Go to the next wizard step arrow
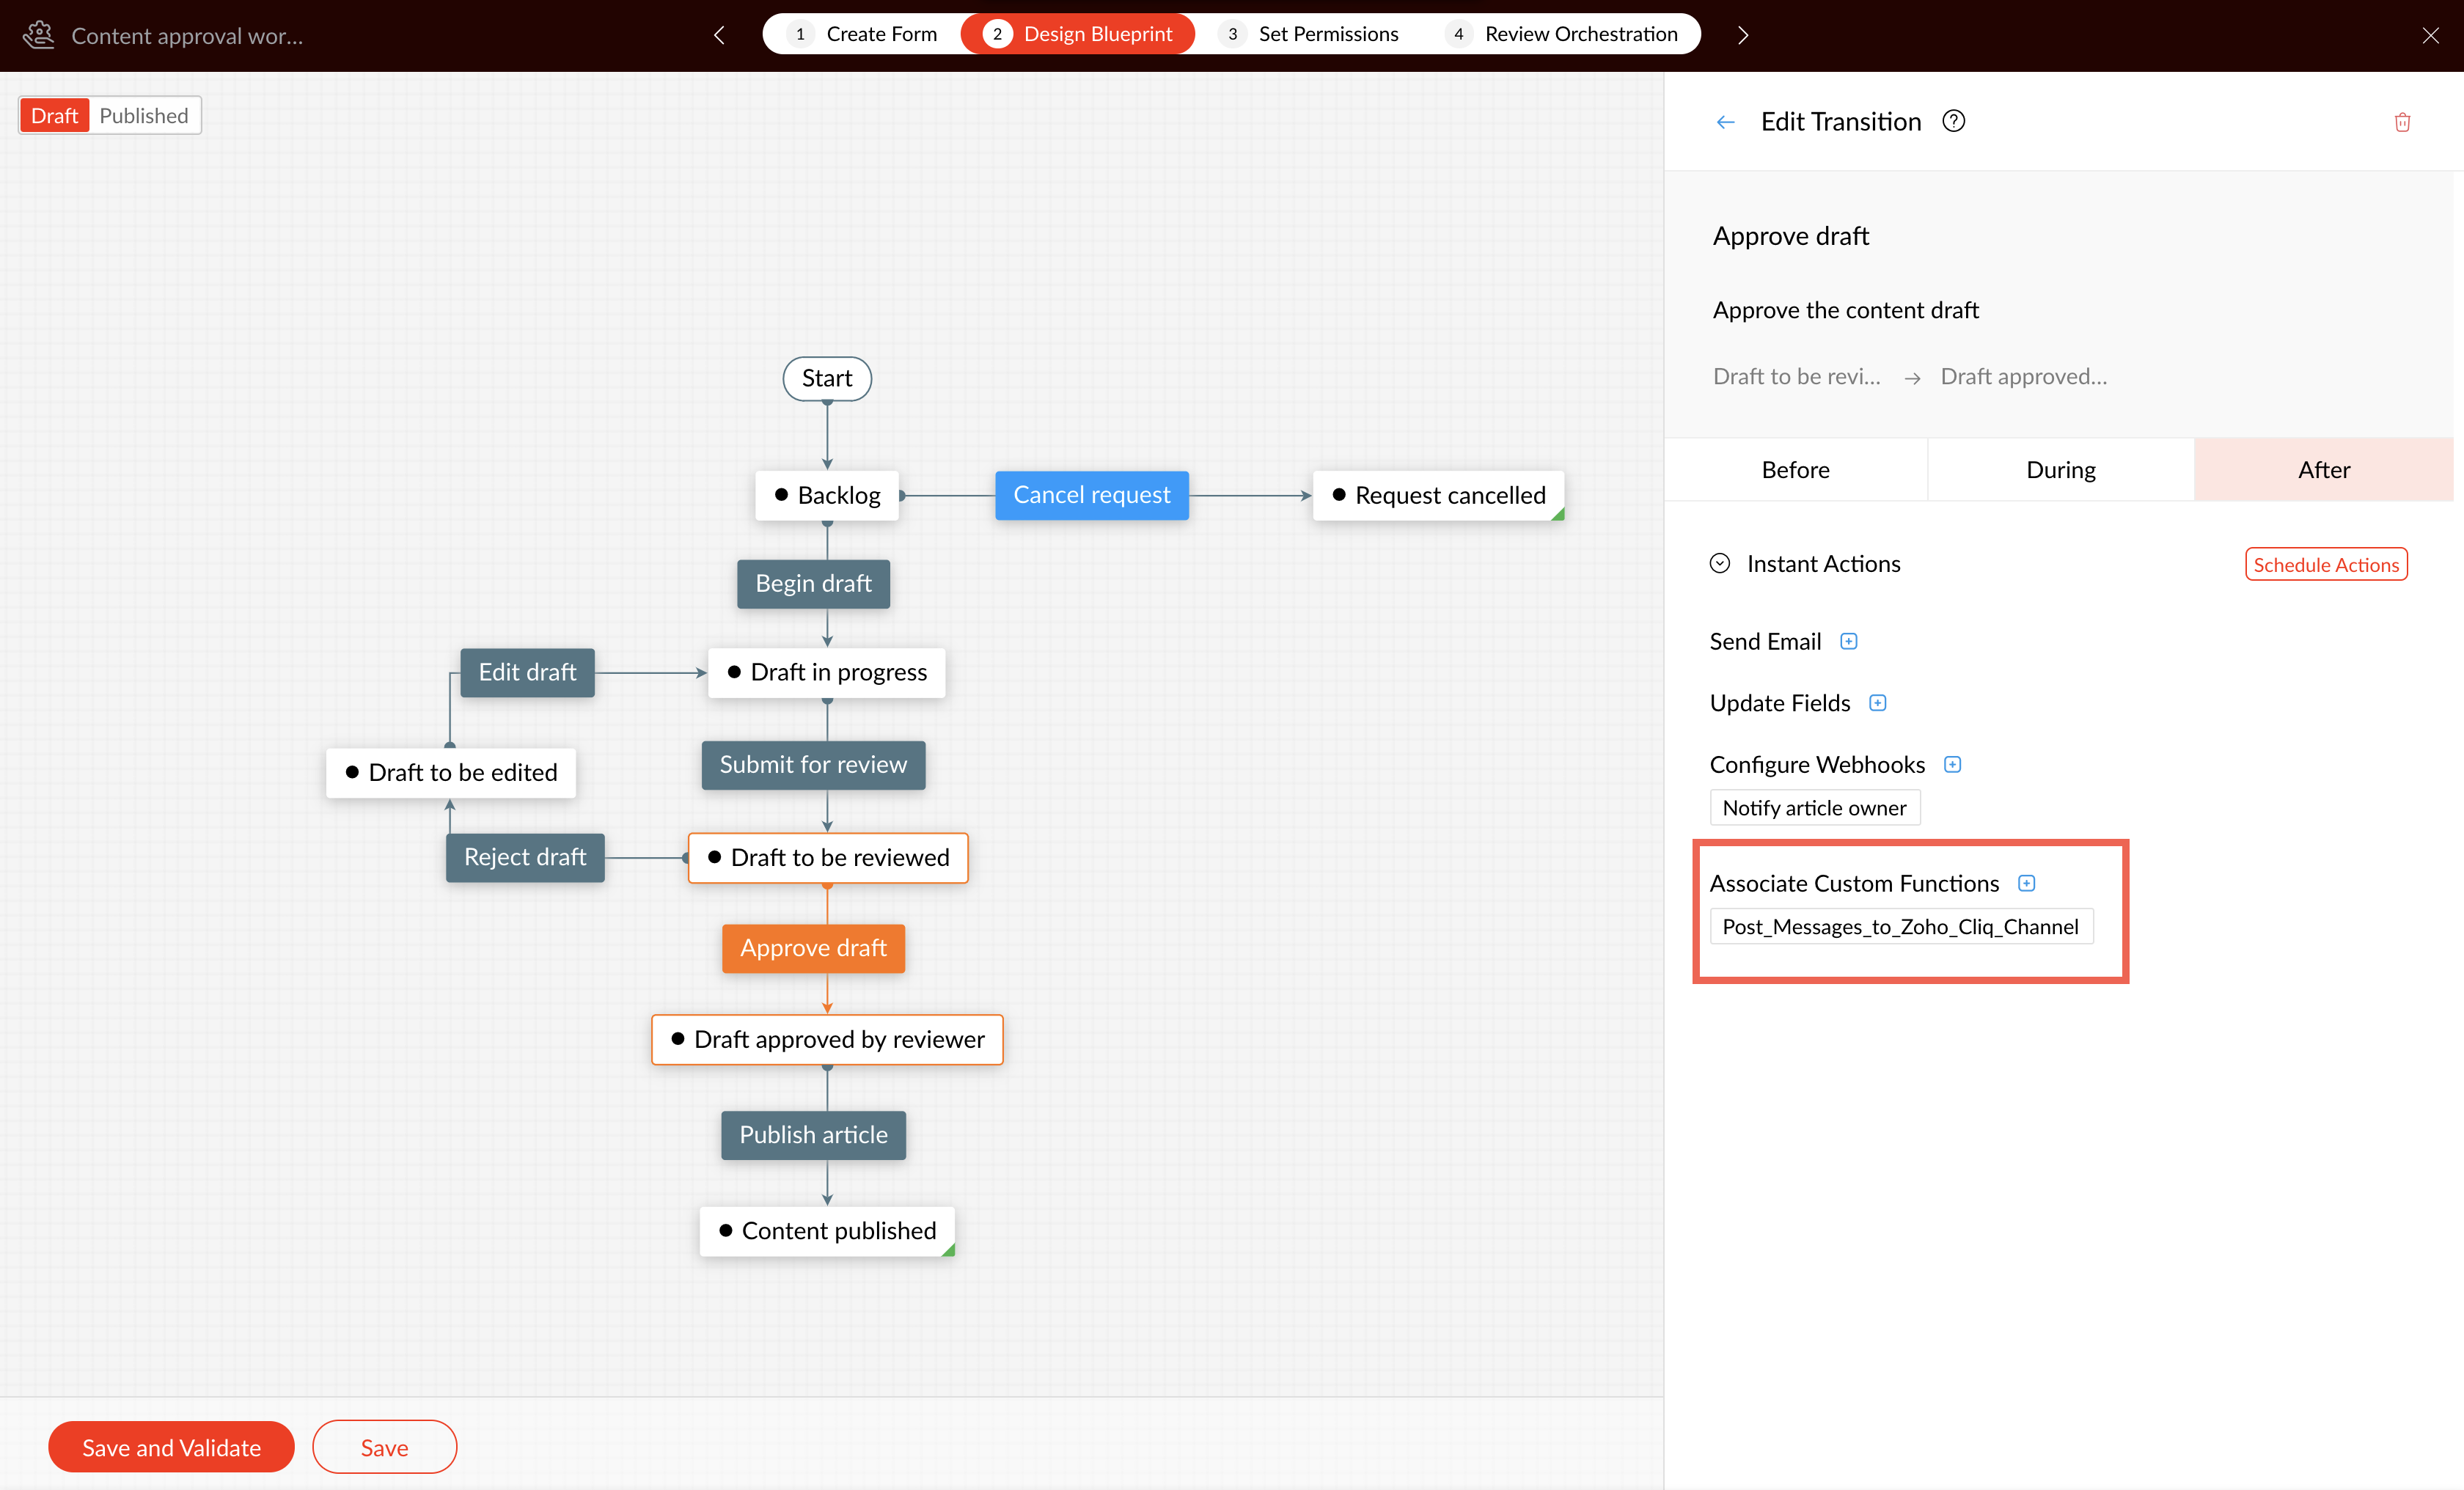The height and width of the screenshot is (1490, 2464). (1743, 35)
